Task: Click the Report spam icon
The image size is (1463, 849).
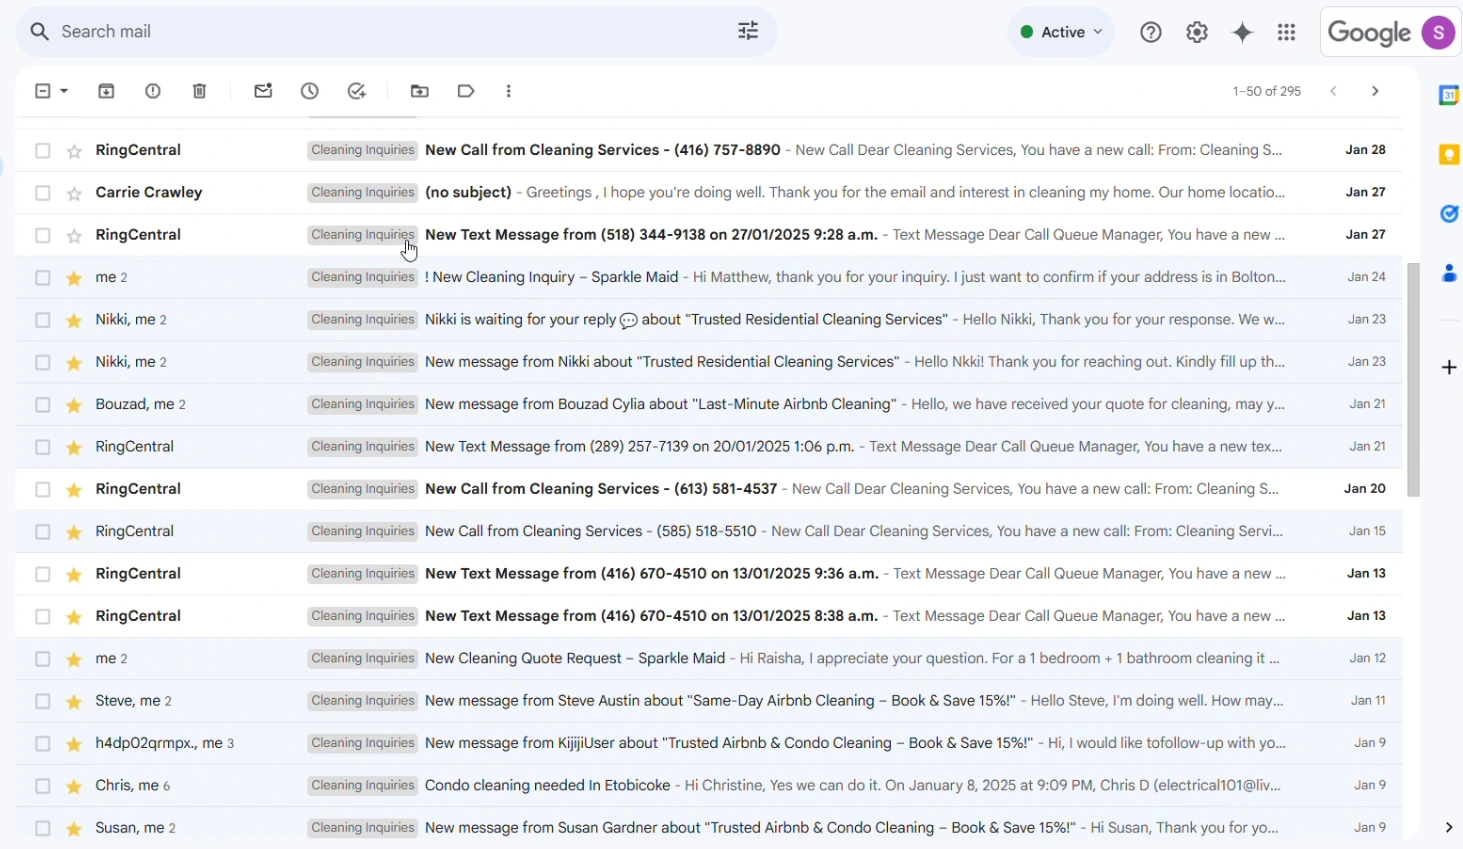Action: (x=153, y=91)
